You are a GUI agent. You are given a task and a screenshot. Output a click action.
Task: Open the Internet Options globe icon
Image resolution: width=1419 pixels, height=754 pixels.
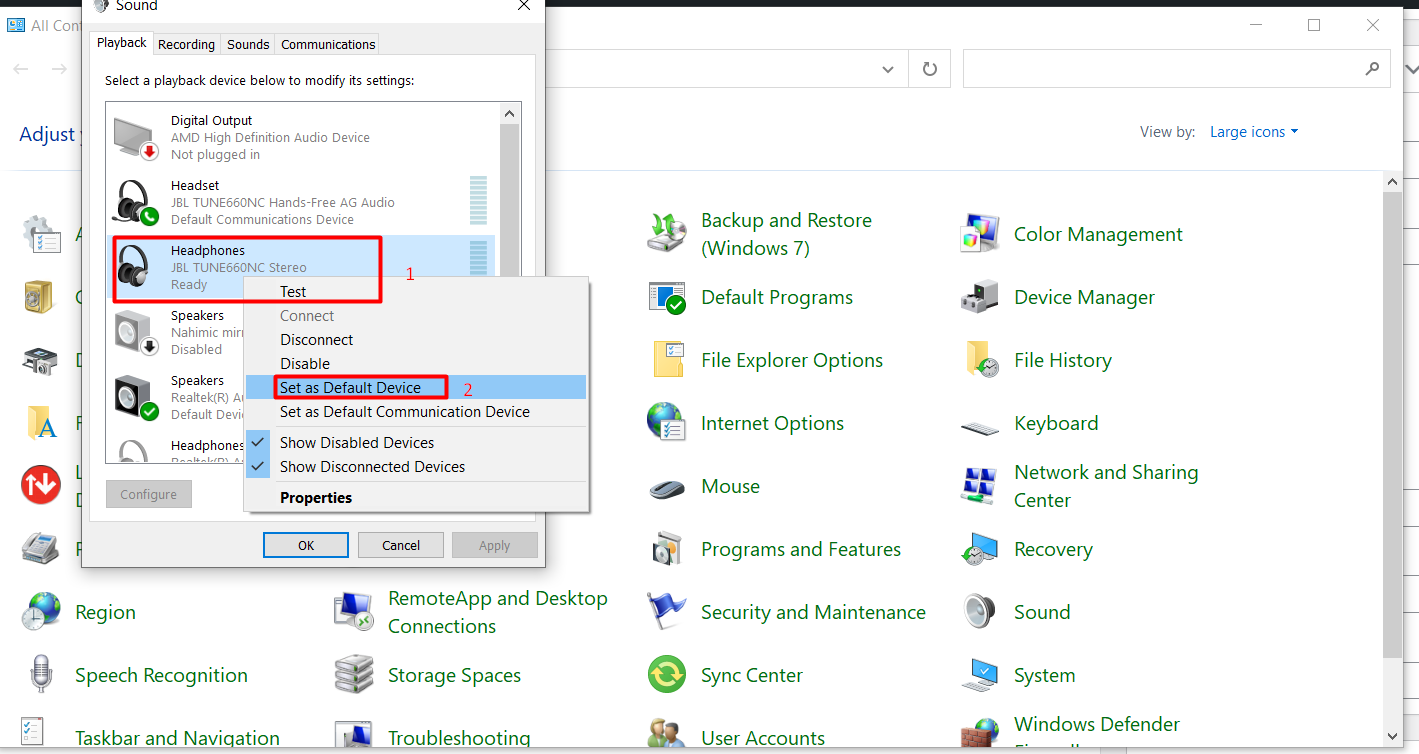point(666,424)
